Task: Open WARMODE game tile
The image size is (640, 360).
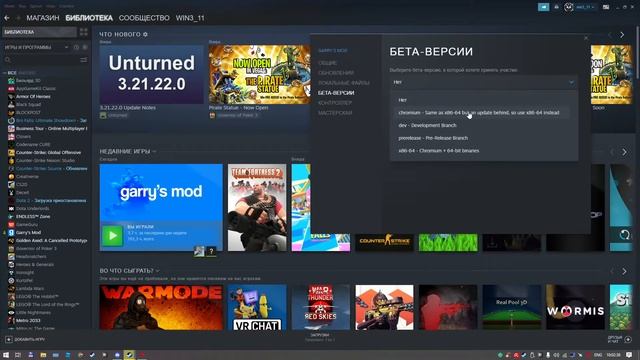Action: click(x=161, y=307)
